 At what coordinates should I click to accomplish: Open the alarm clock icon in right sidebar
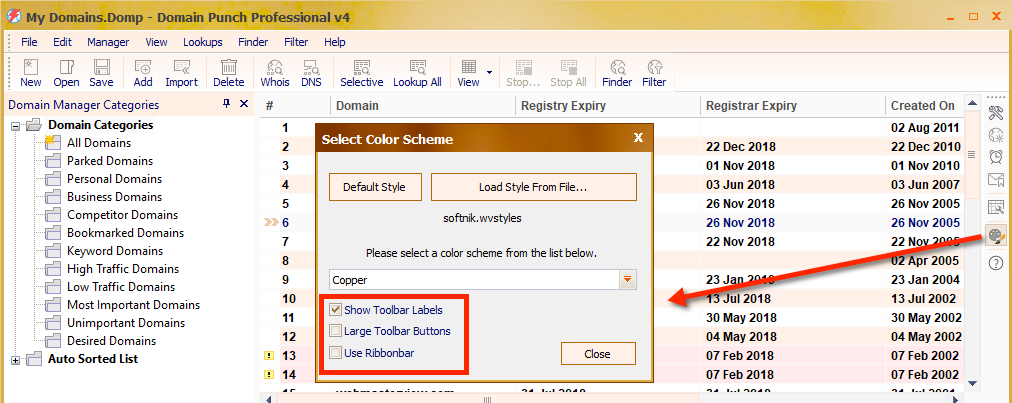pos(996,157)
